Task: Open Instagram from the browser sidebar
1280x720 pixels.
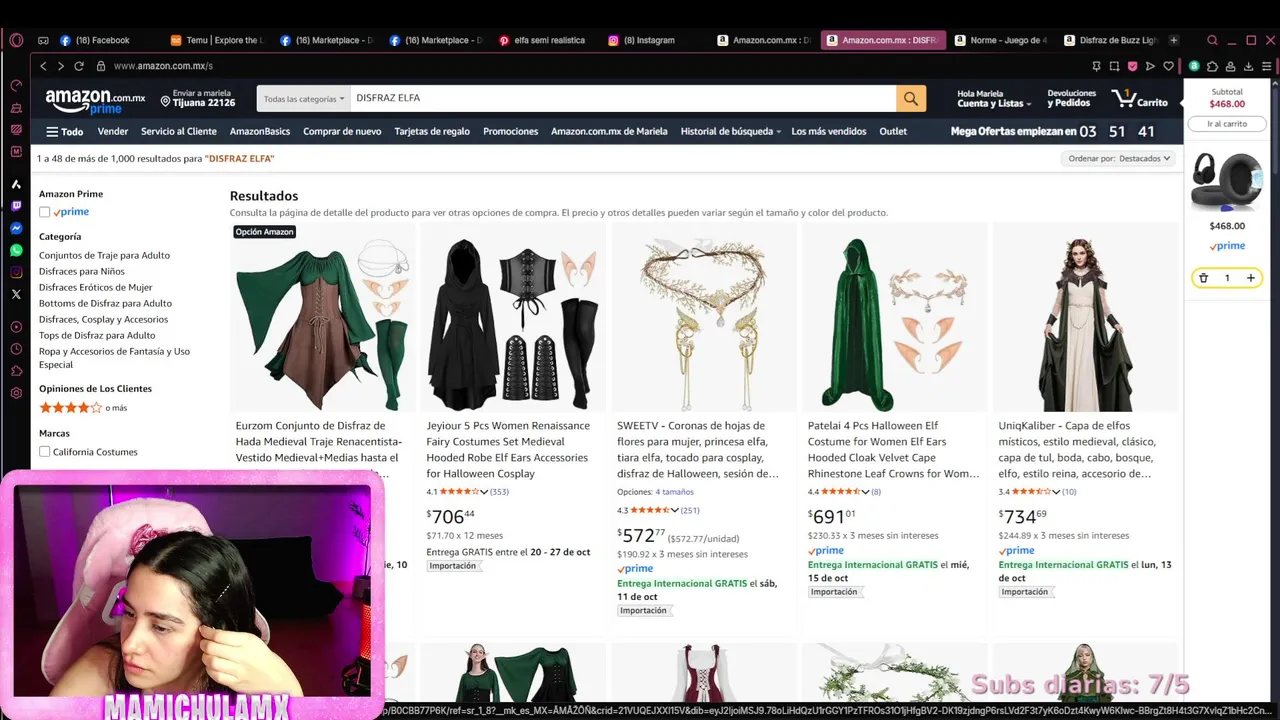Action: (16, 272)
